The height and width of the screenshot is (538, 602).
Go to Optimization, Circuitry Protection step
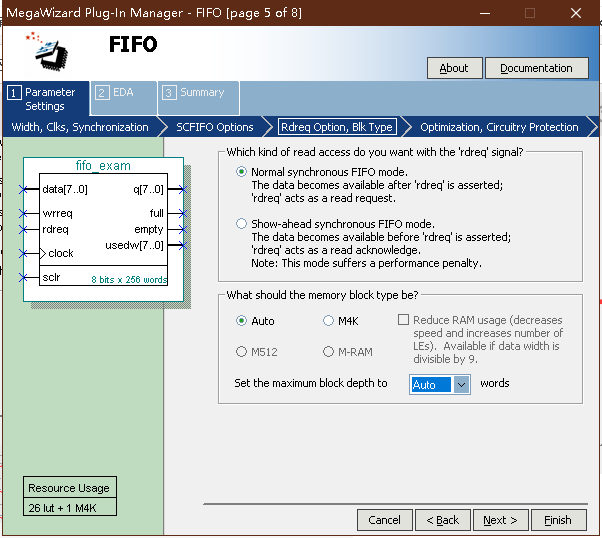coord(499,127)
